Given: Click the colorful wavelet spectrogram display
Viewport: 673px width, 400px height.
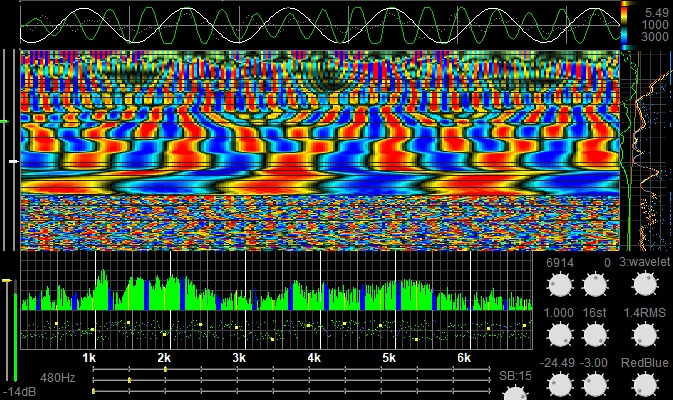Looking at the screenshot, I should pos(320,150).
